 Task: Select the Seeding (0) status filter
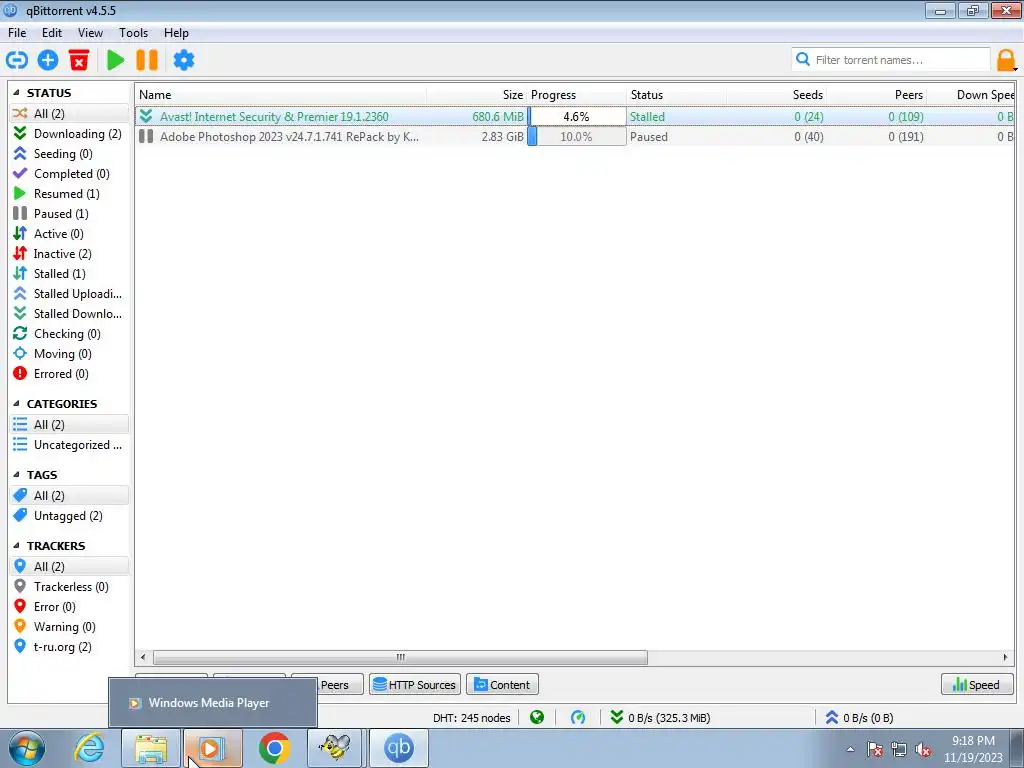69,153
